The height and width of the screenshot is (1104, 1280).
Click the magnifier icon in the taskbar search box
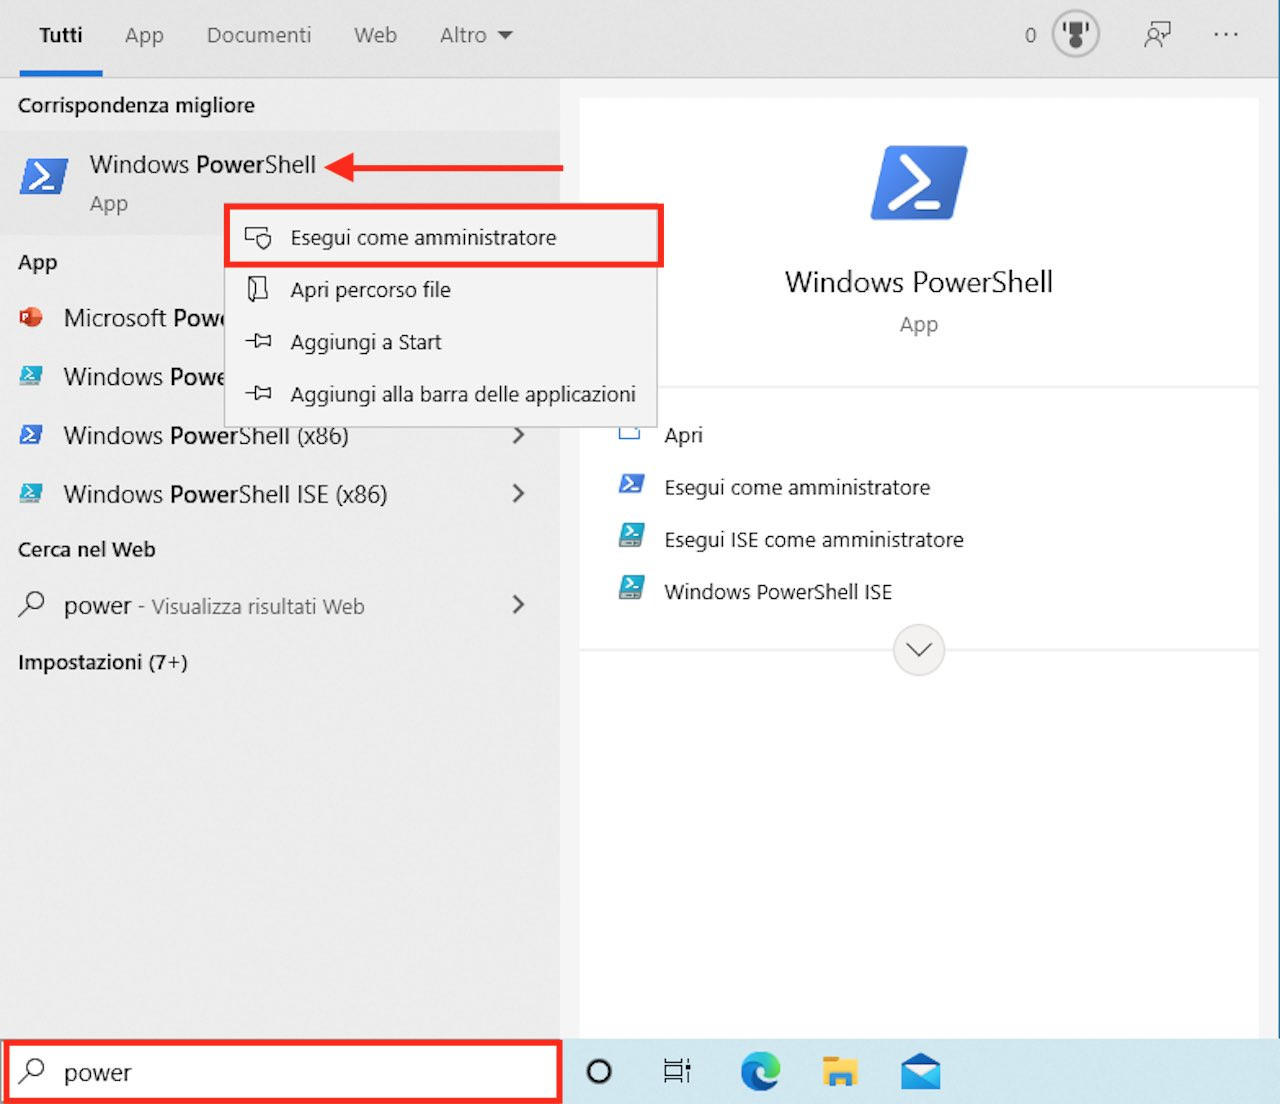(32, 1070)
